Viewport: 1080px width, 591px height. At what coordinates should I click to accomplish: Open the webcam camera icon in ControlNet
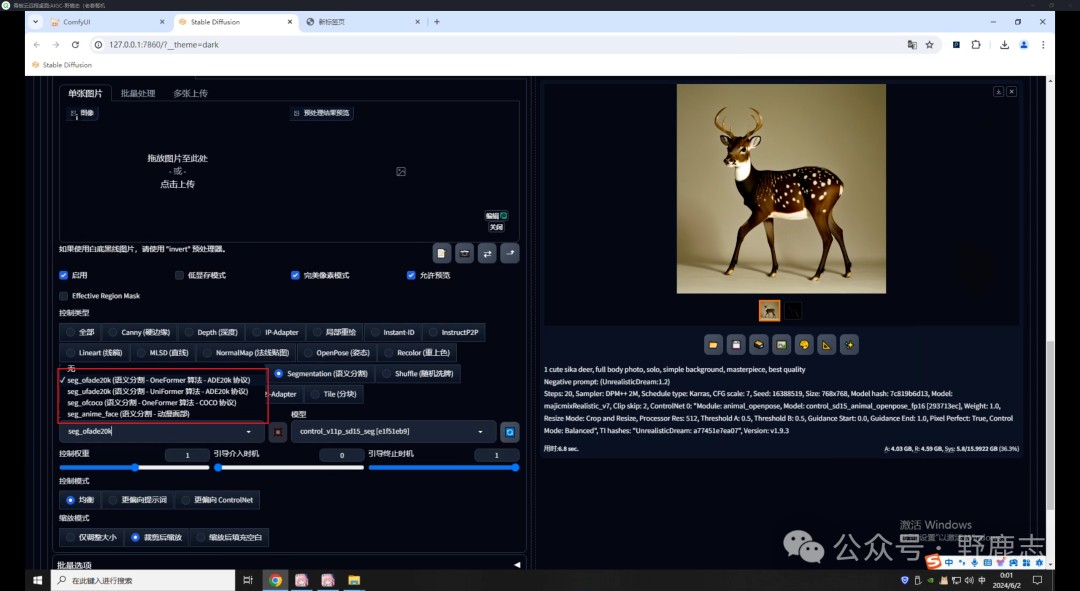point(464,253)
